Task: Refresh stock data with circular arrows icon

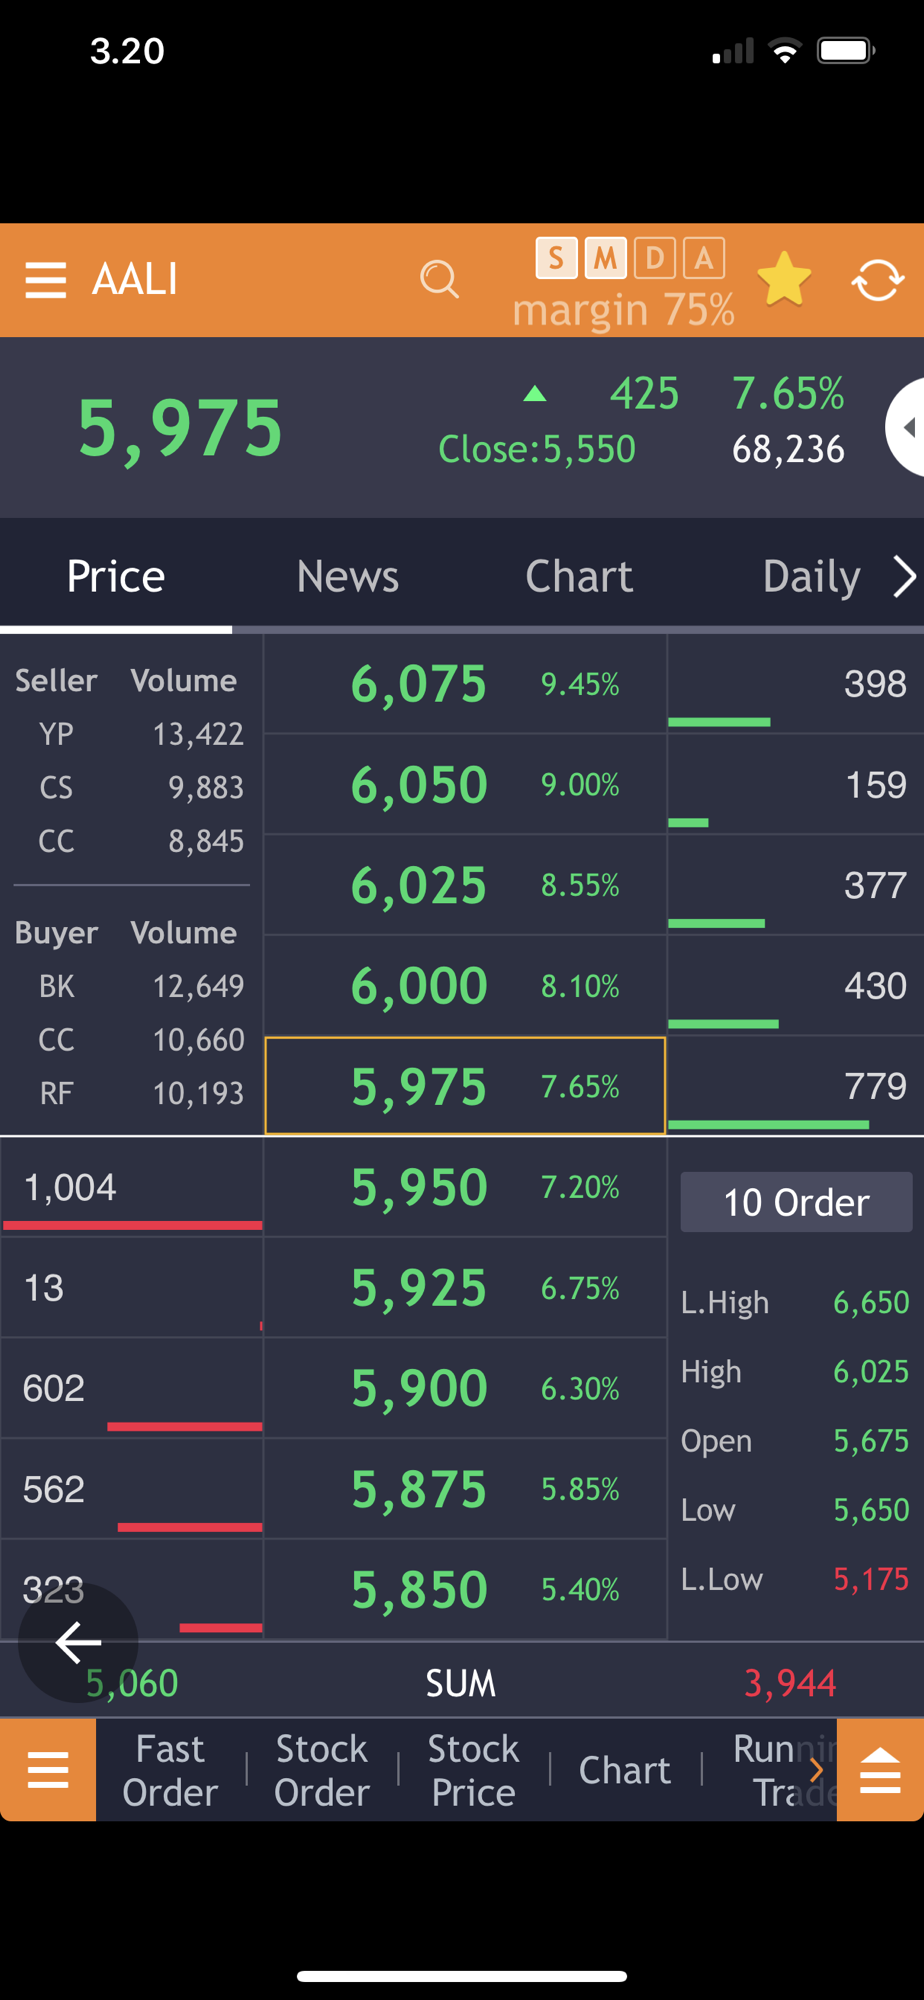Action: pos(878,280)
